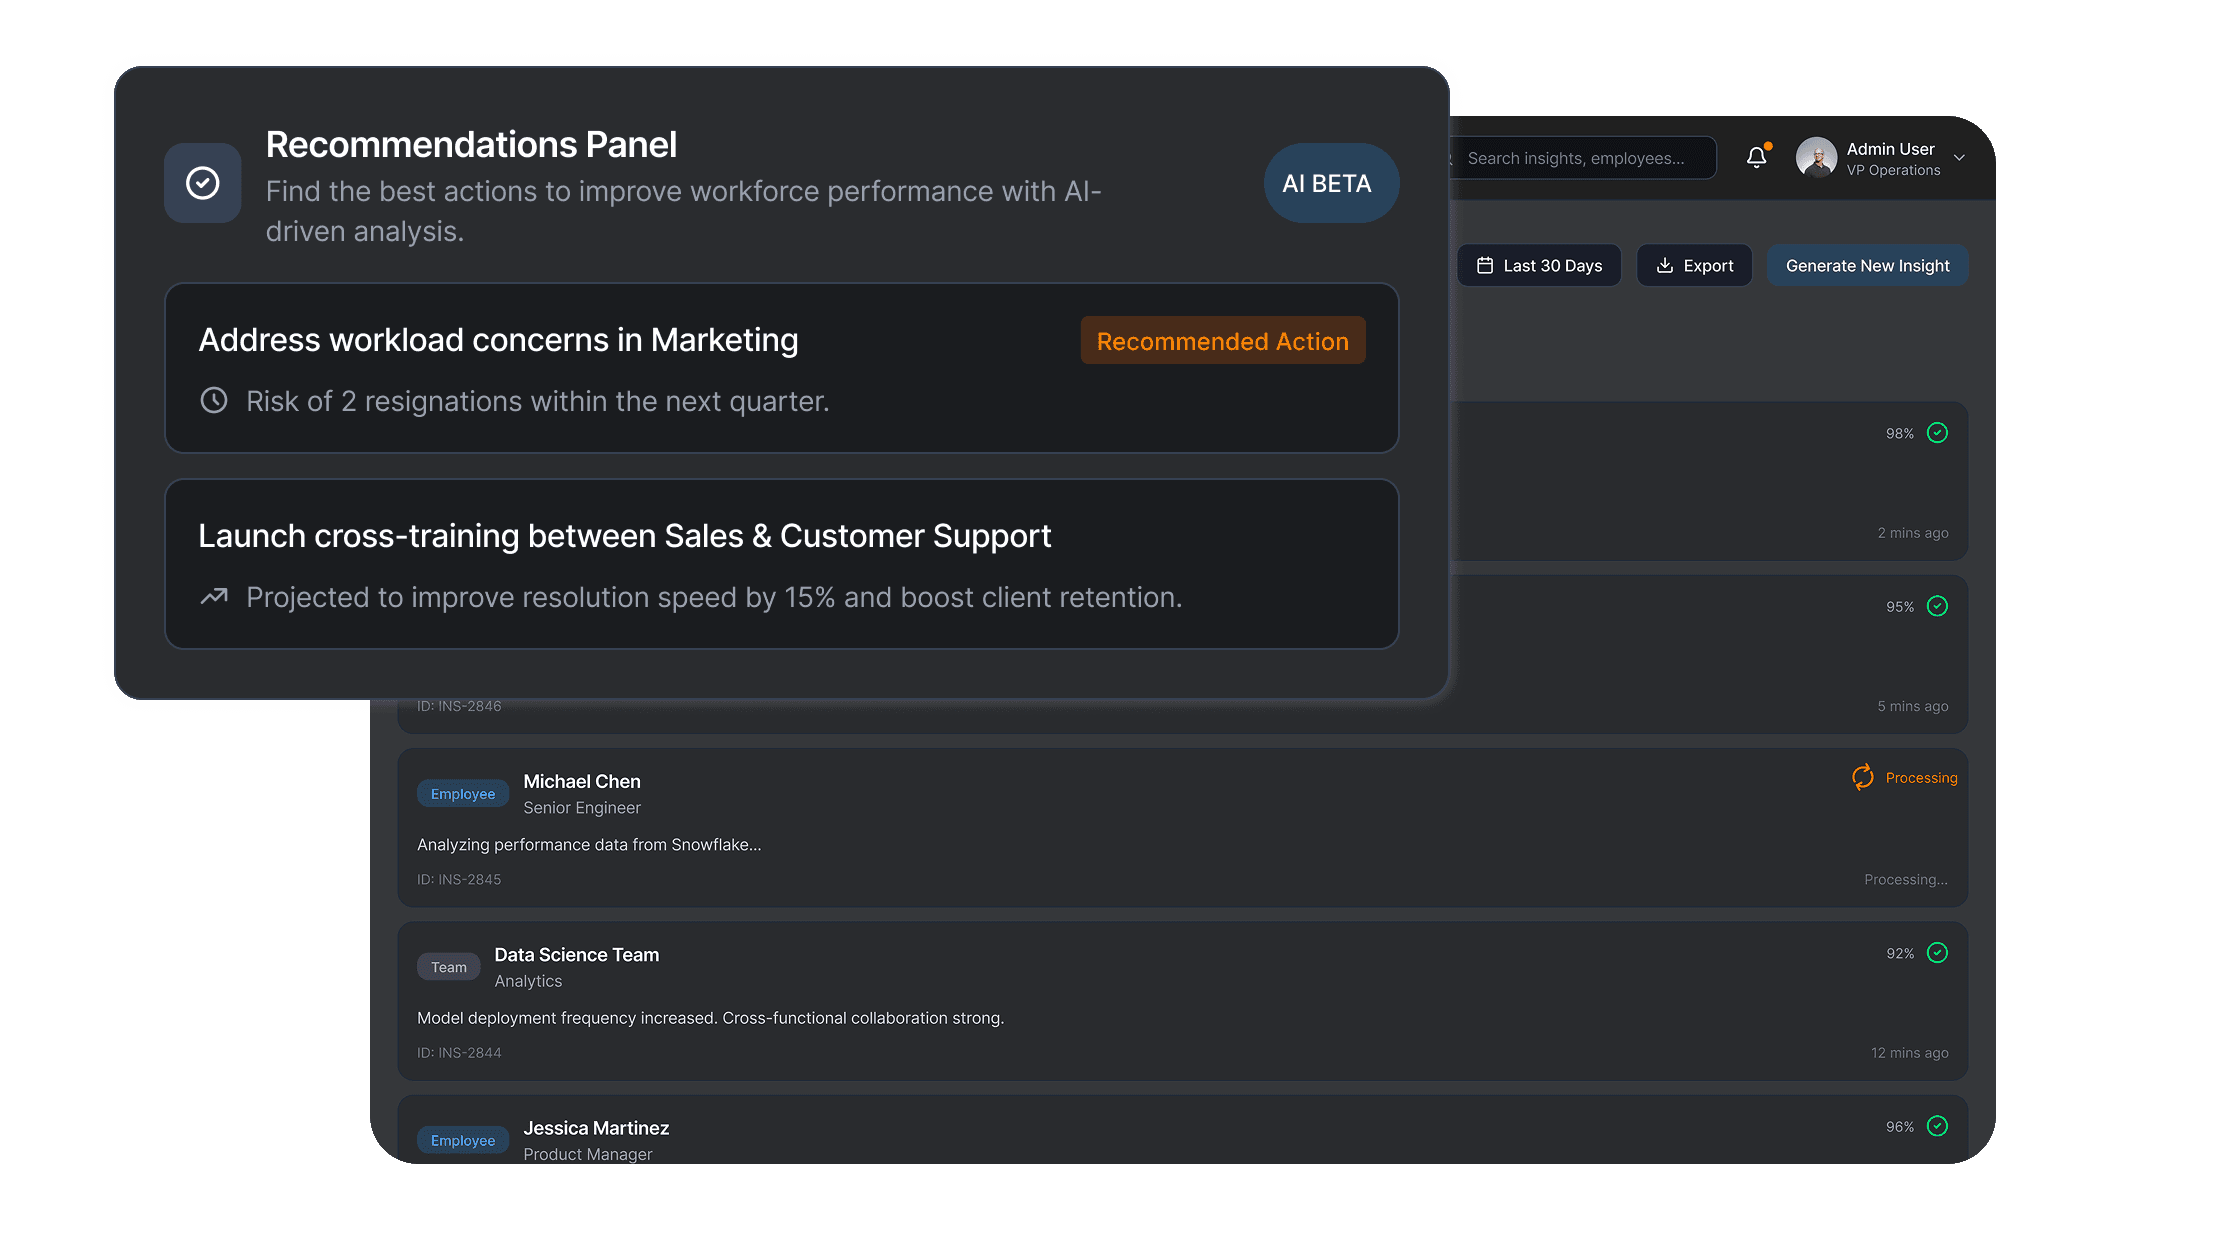
Task: Click the green checkmark beside the 98% score
Action: pos(1937,433)
